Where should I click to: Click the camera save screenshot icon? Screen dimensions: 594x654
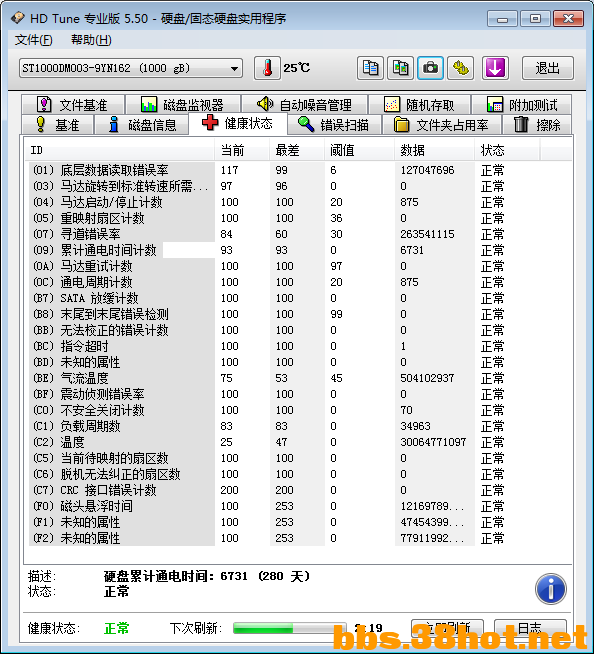tap(430, 68)
